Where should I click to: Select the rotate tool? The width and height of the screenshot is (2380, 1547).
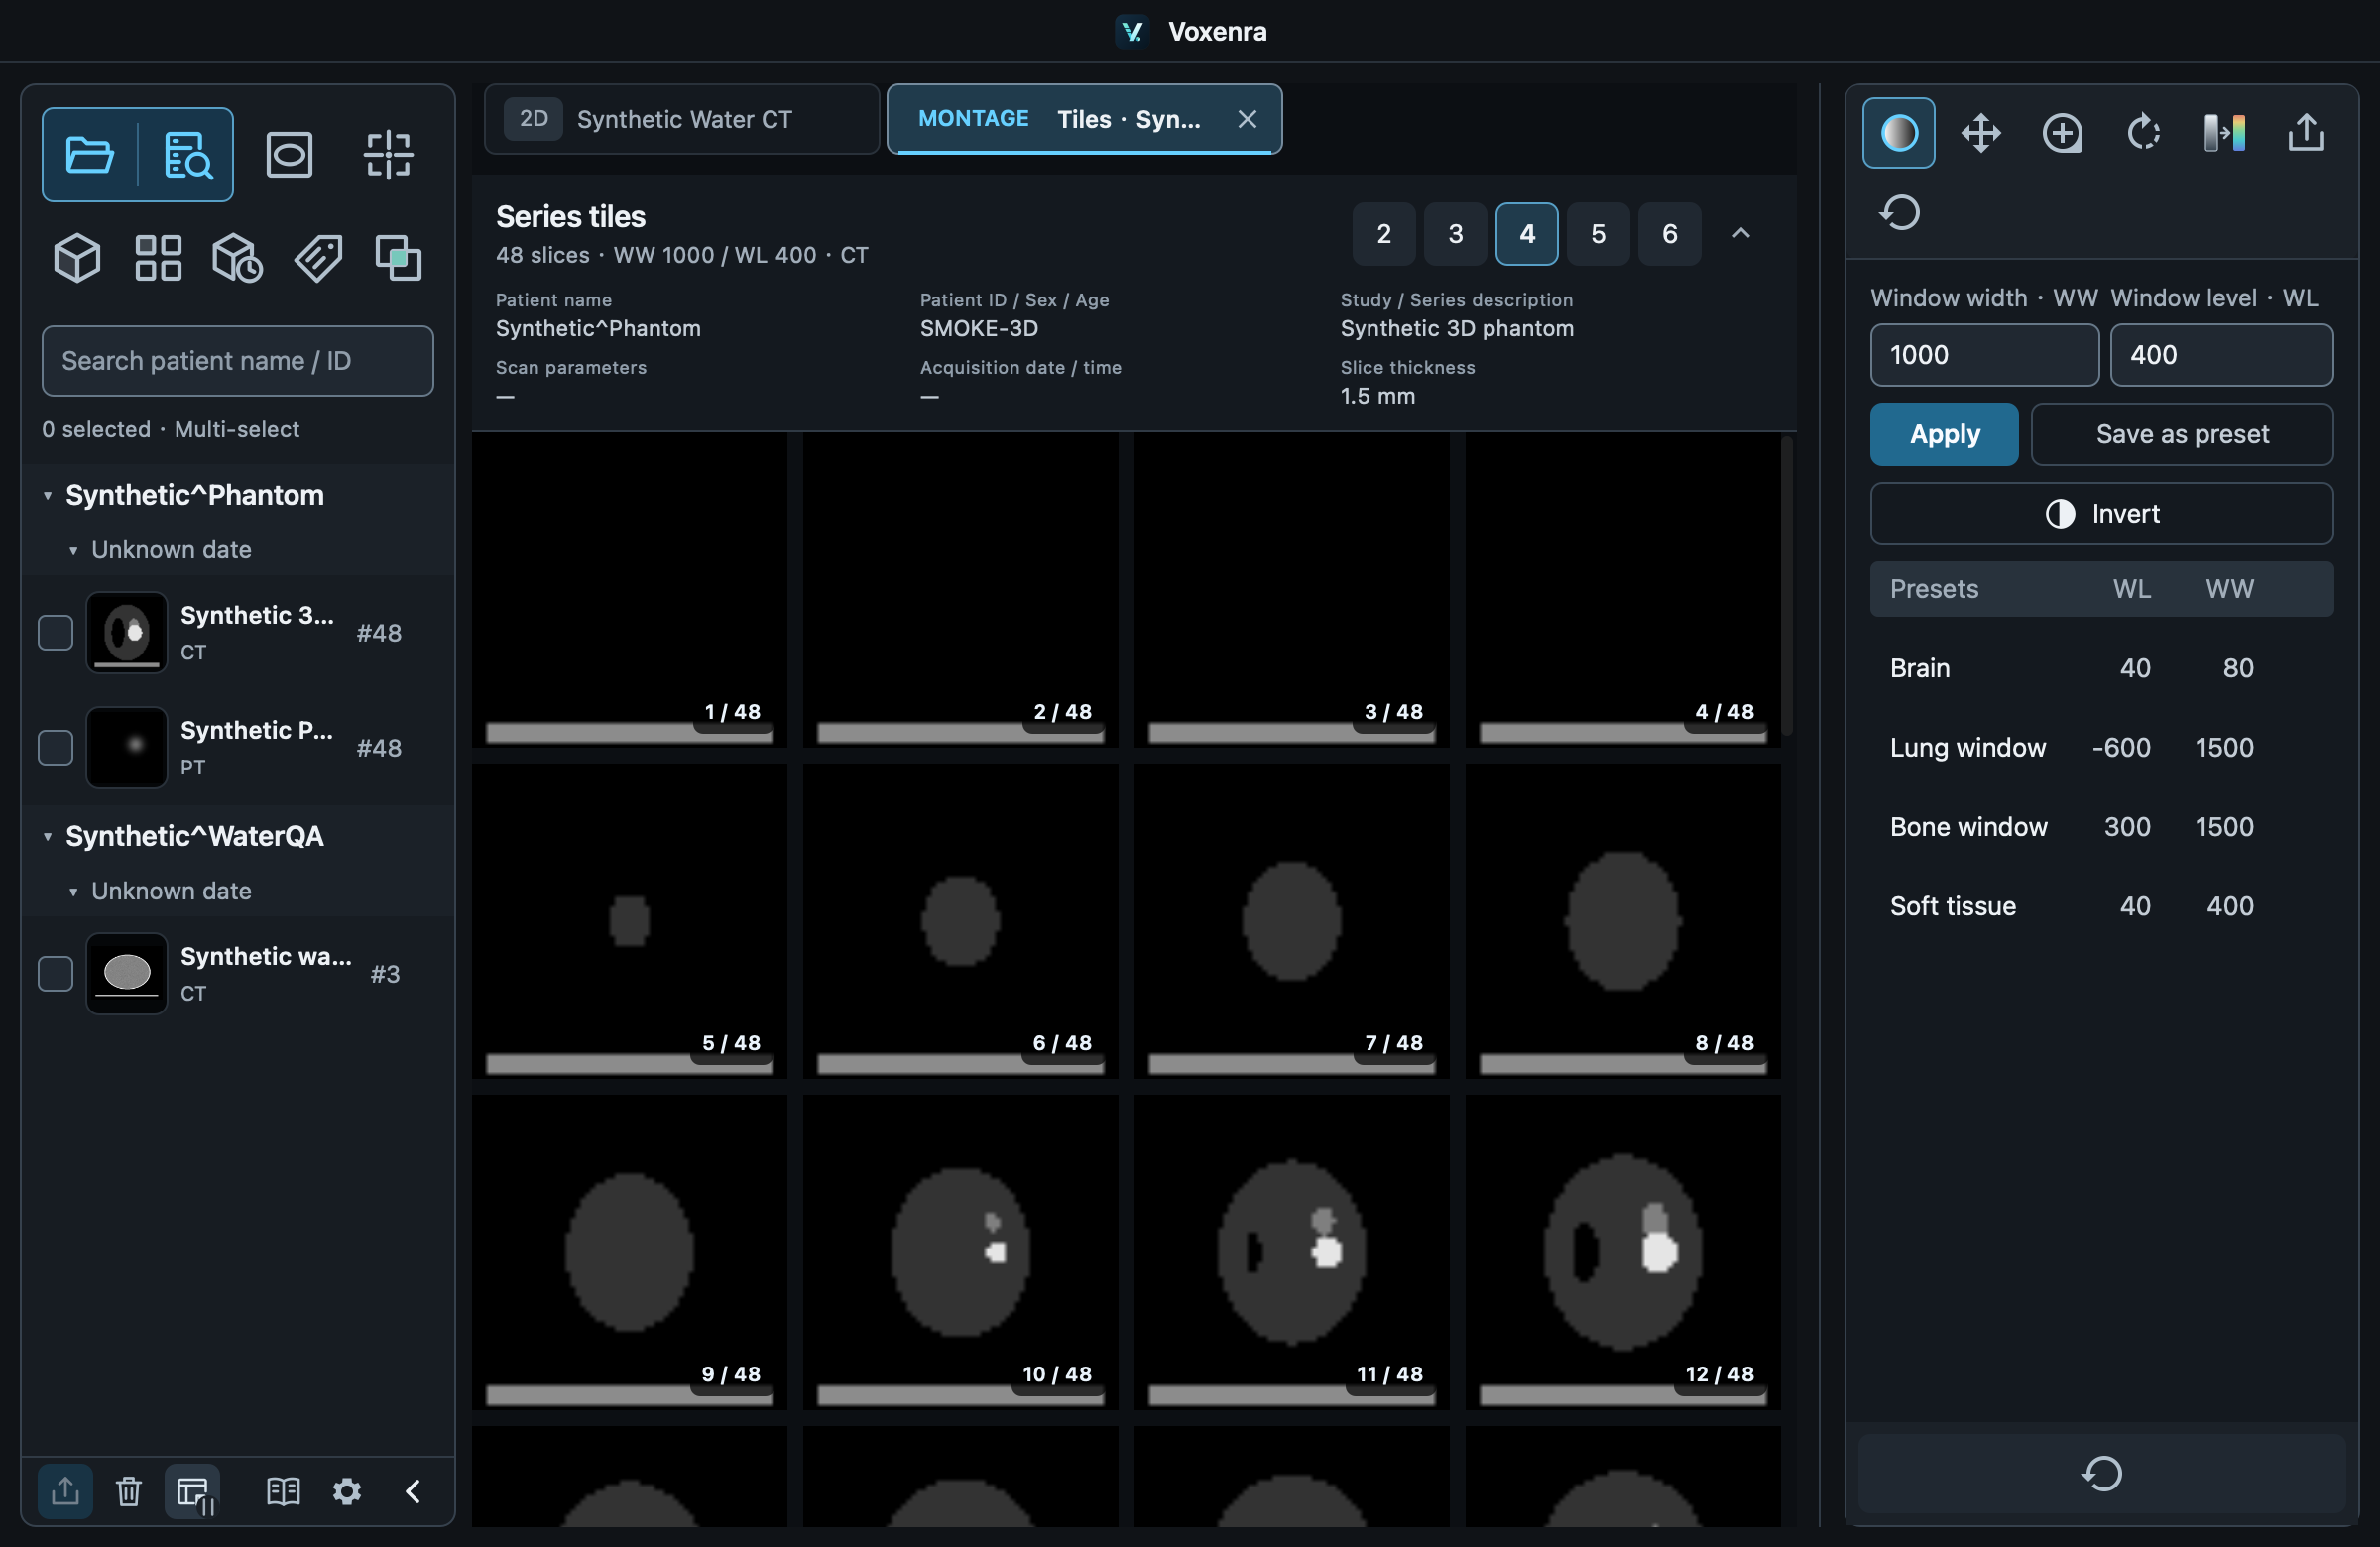pos(2143,133)
